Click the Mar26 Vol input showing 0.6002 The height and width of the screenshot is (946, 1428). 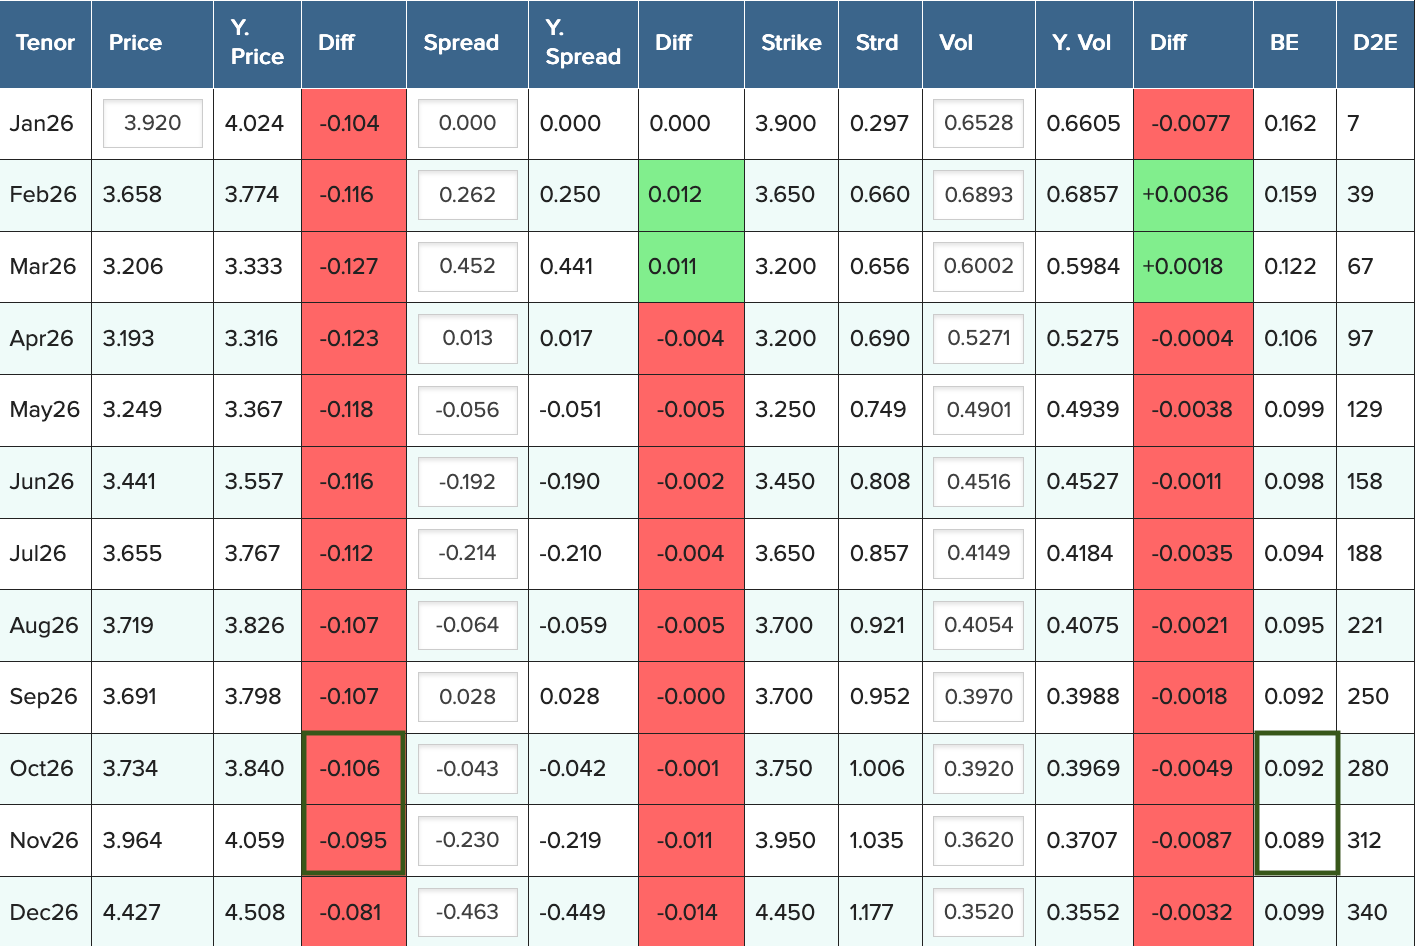tap(978, 267)
